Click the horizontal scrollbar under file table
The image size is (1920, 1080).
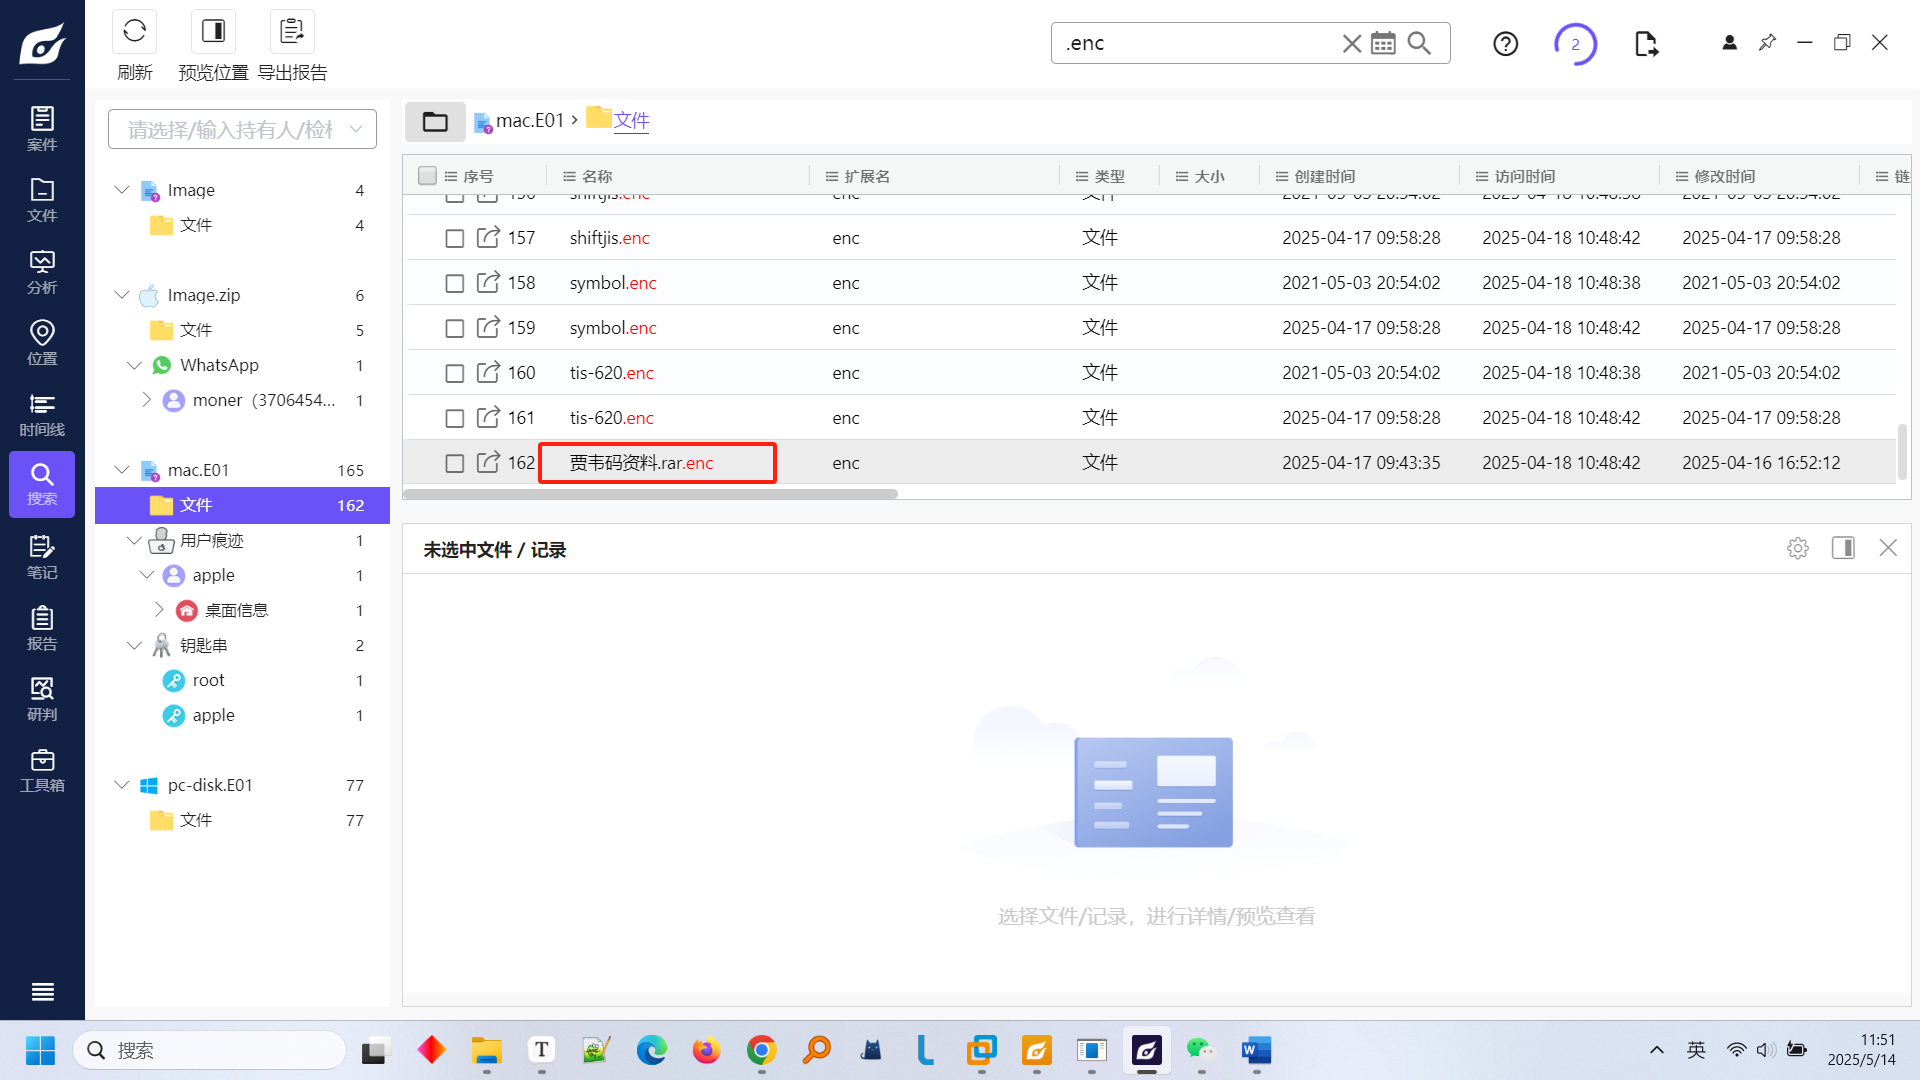point(650,494)
